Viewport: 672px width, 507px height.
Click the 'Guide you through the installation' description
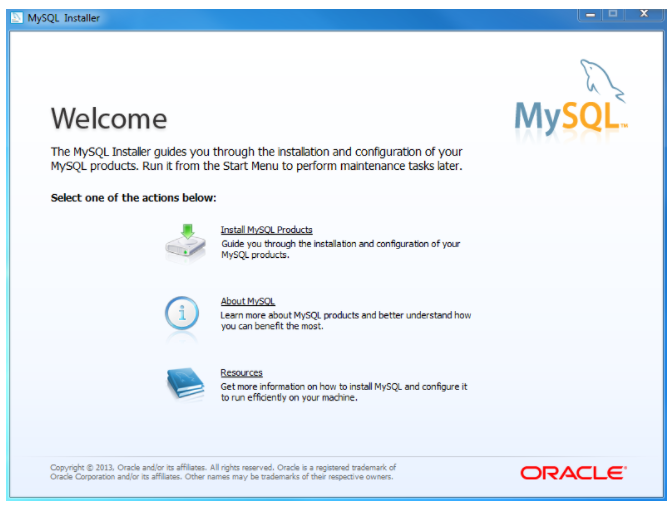coord(340,249)
